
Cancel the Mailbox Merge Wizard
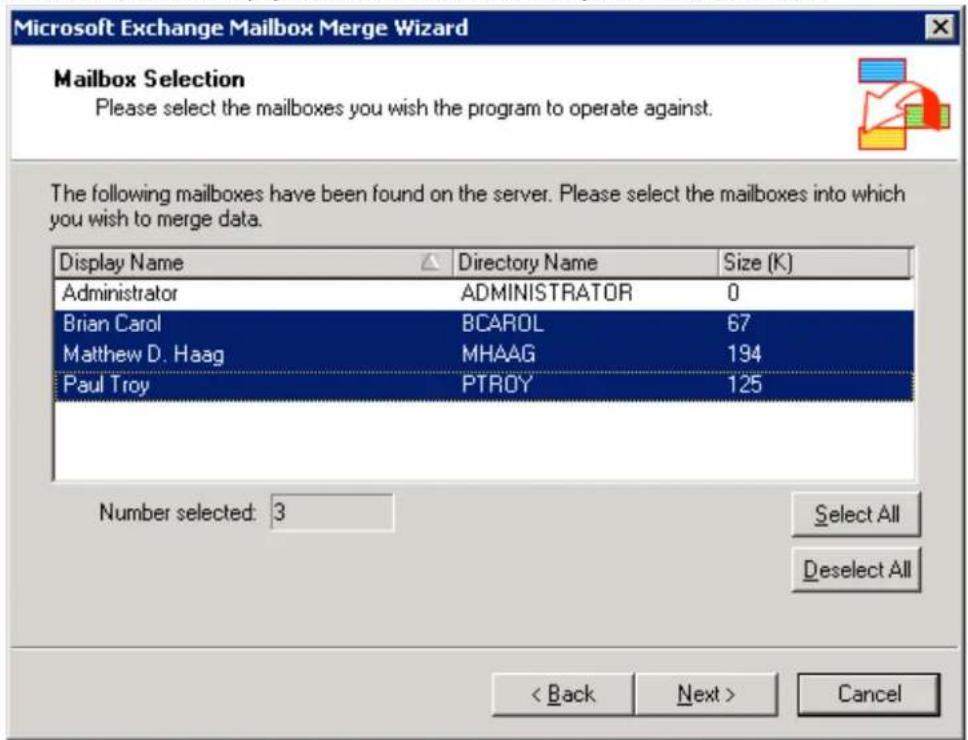[x=869, y=694]
